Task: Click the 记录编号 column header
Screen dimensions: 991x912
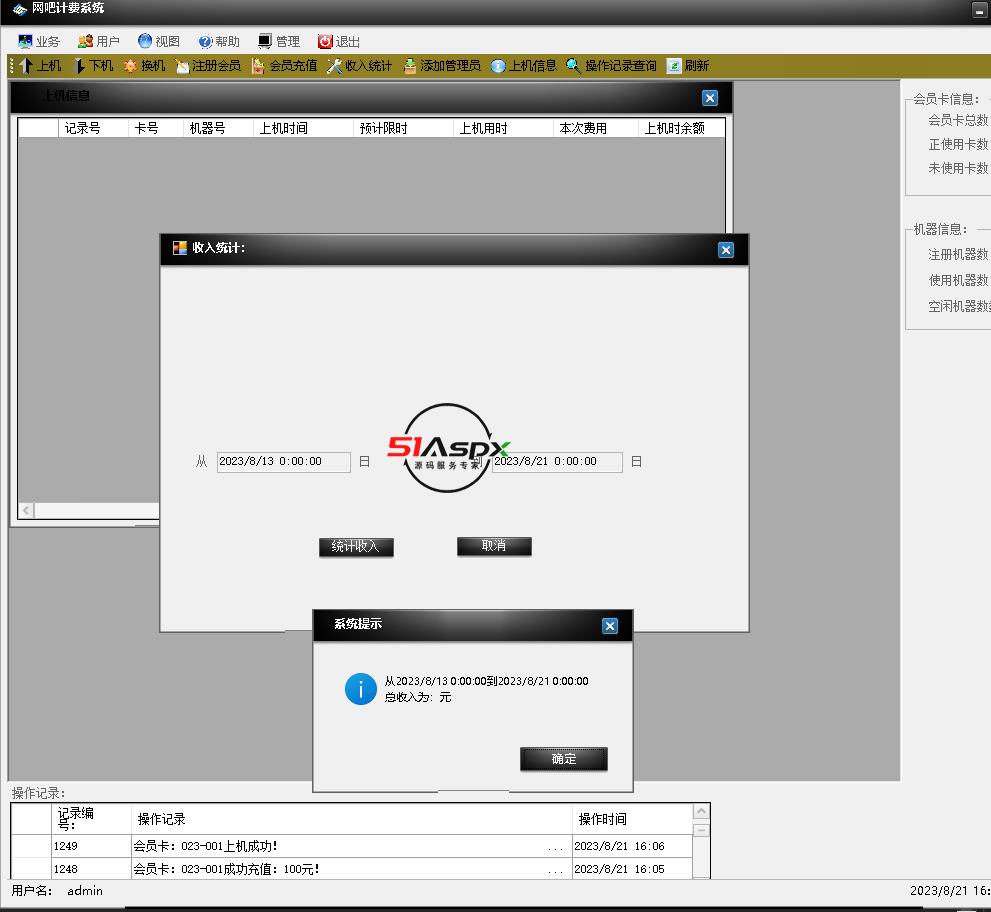Action: tap(92, 819)
